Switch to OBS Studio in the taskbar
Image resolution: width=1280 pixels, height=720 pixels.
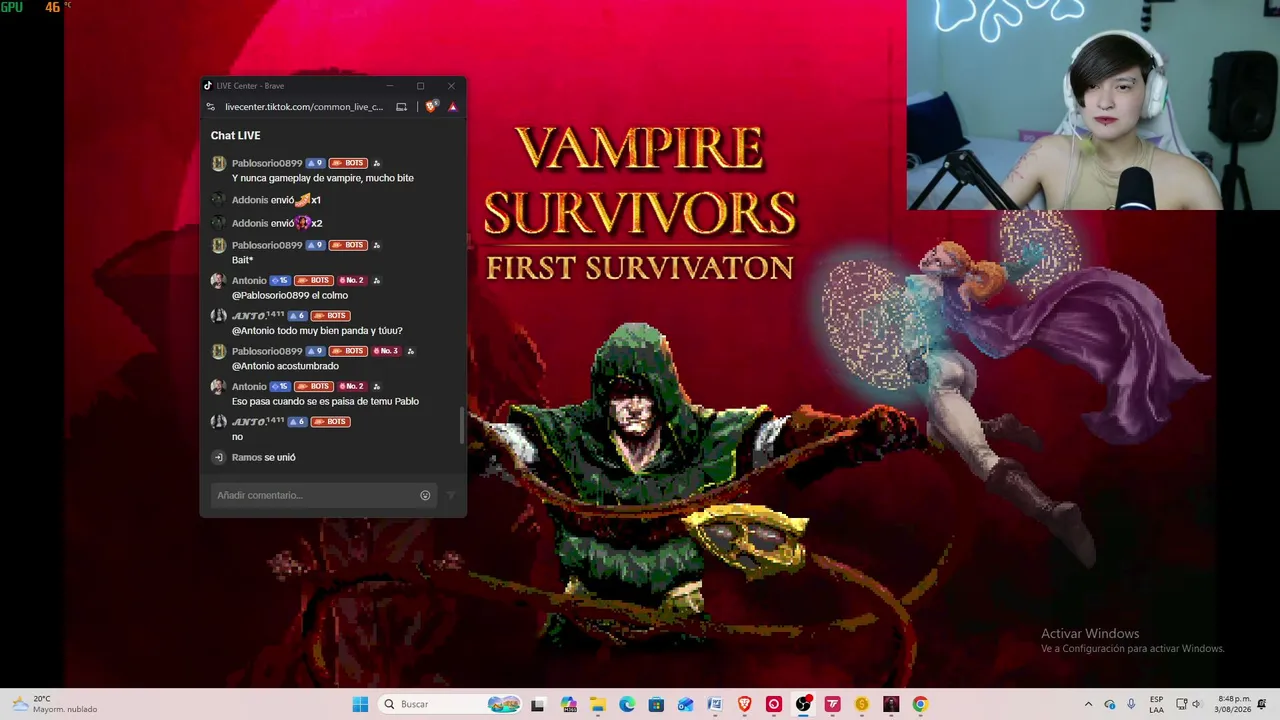(803, 704)
